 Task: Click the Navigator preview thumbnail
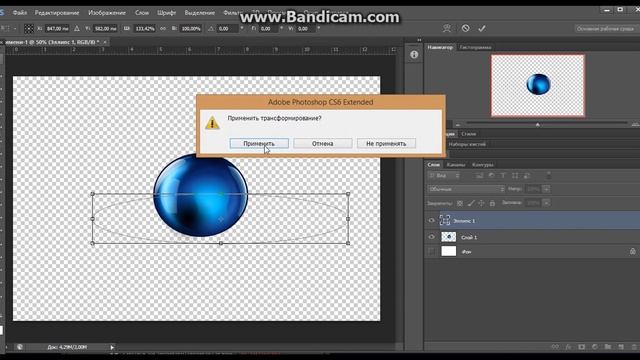click(x=538, y=86)
